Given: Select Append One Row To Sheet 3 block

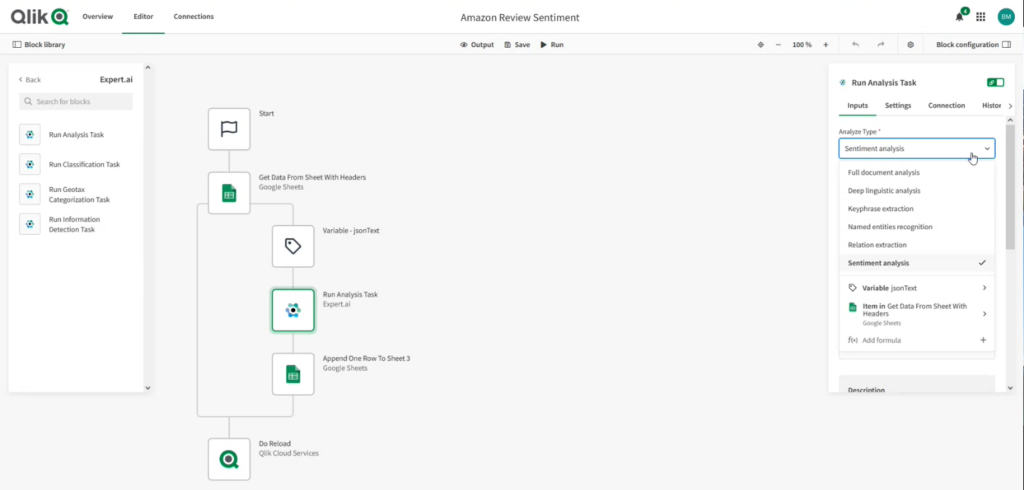Looking at the screenshot, I should (293, 374).
